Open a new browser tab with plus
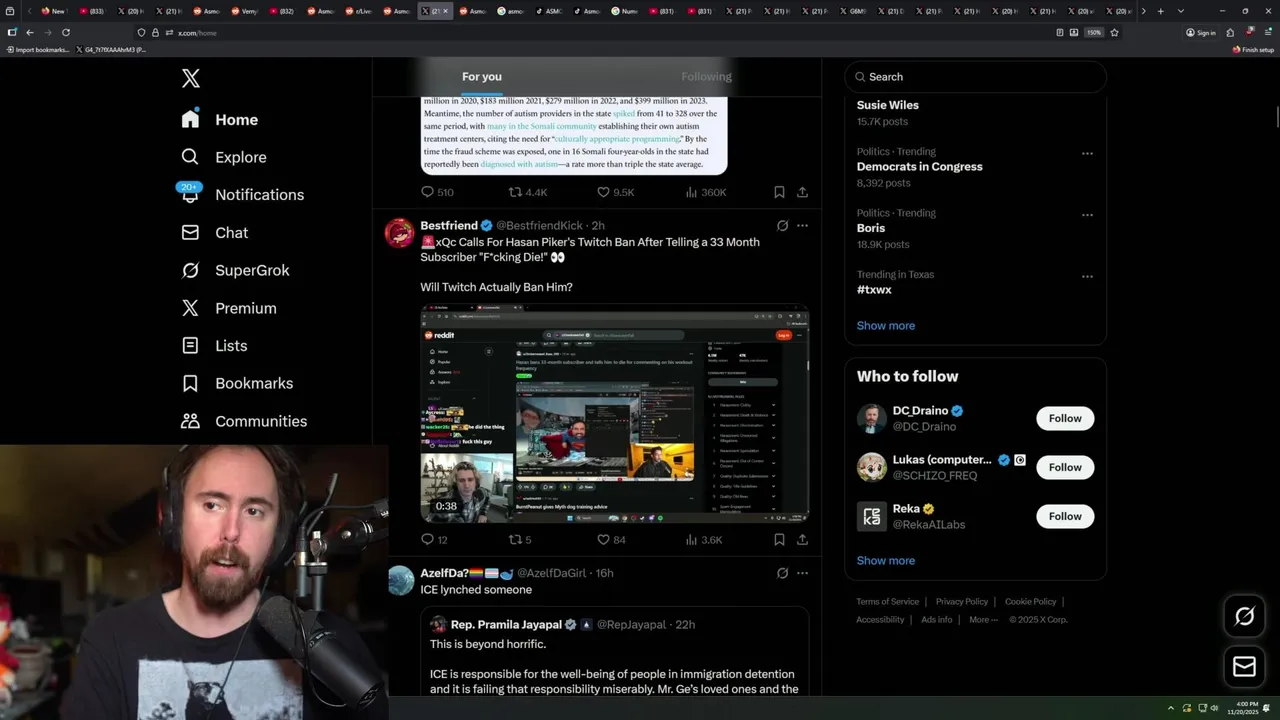Viewport: 1280px width, 720px height. (x=1160, y=11)
